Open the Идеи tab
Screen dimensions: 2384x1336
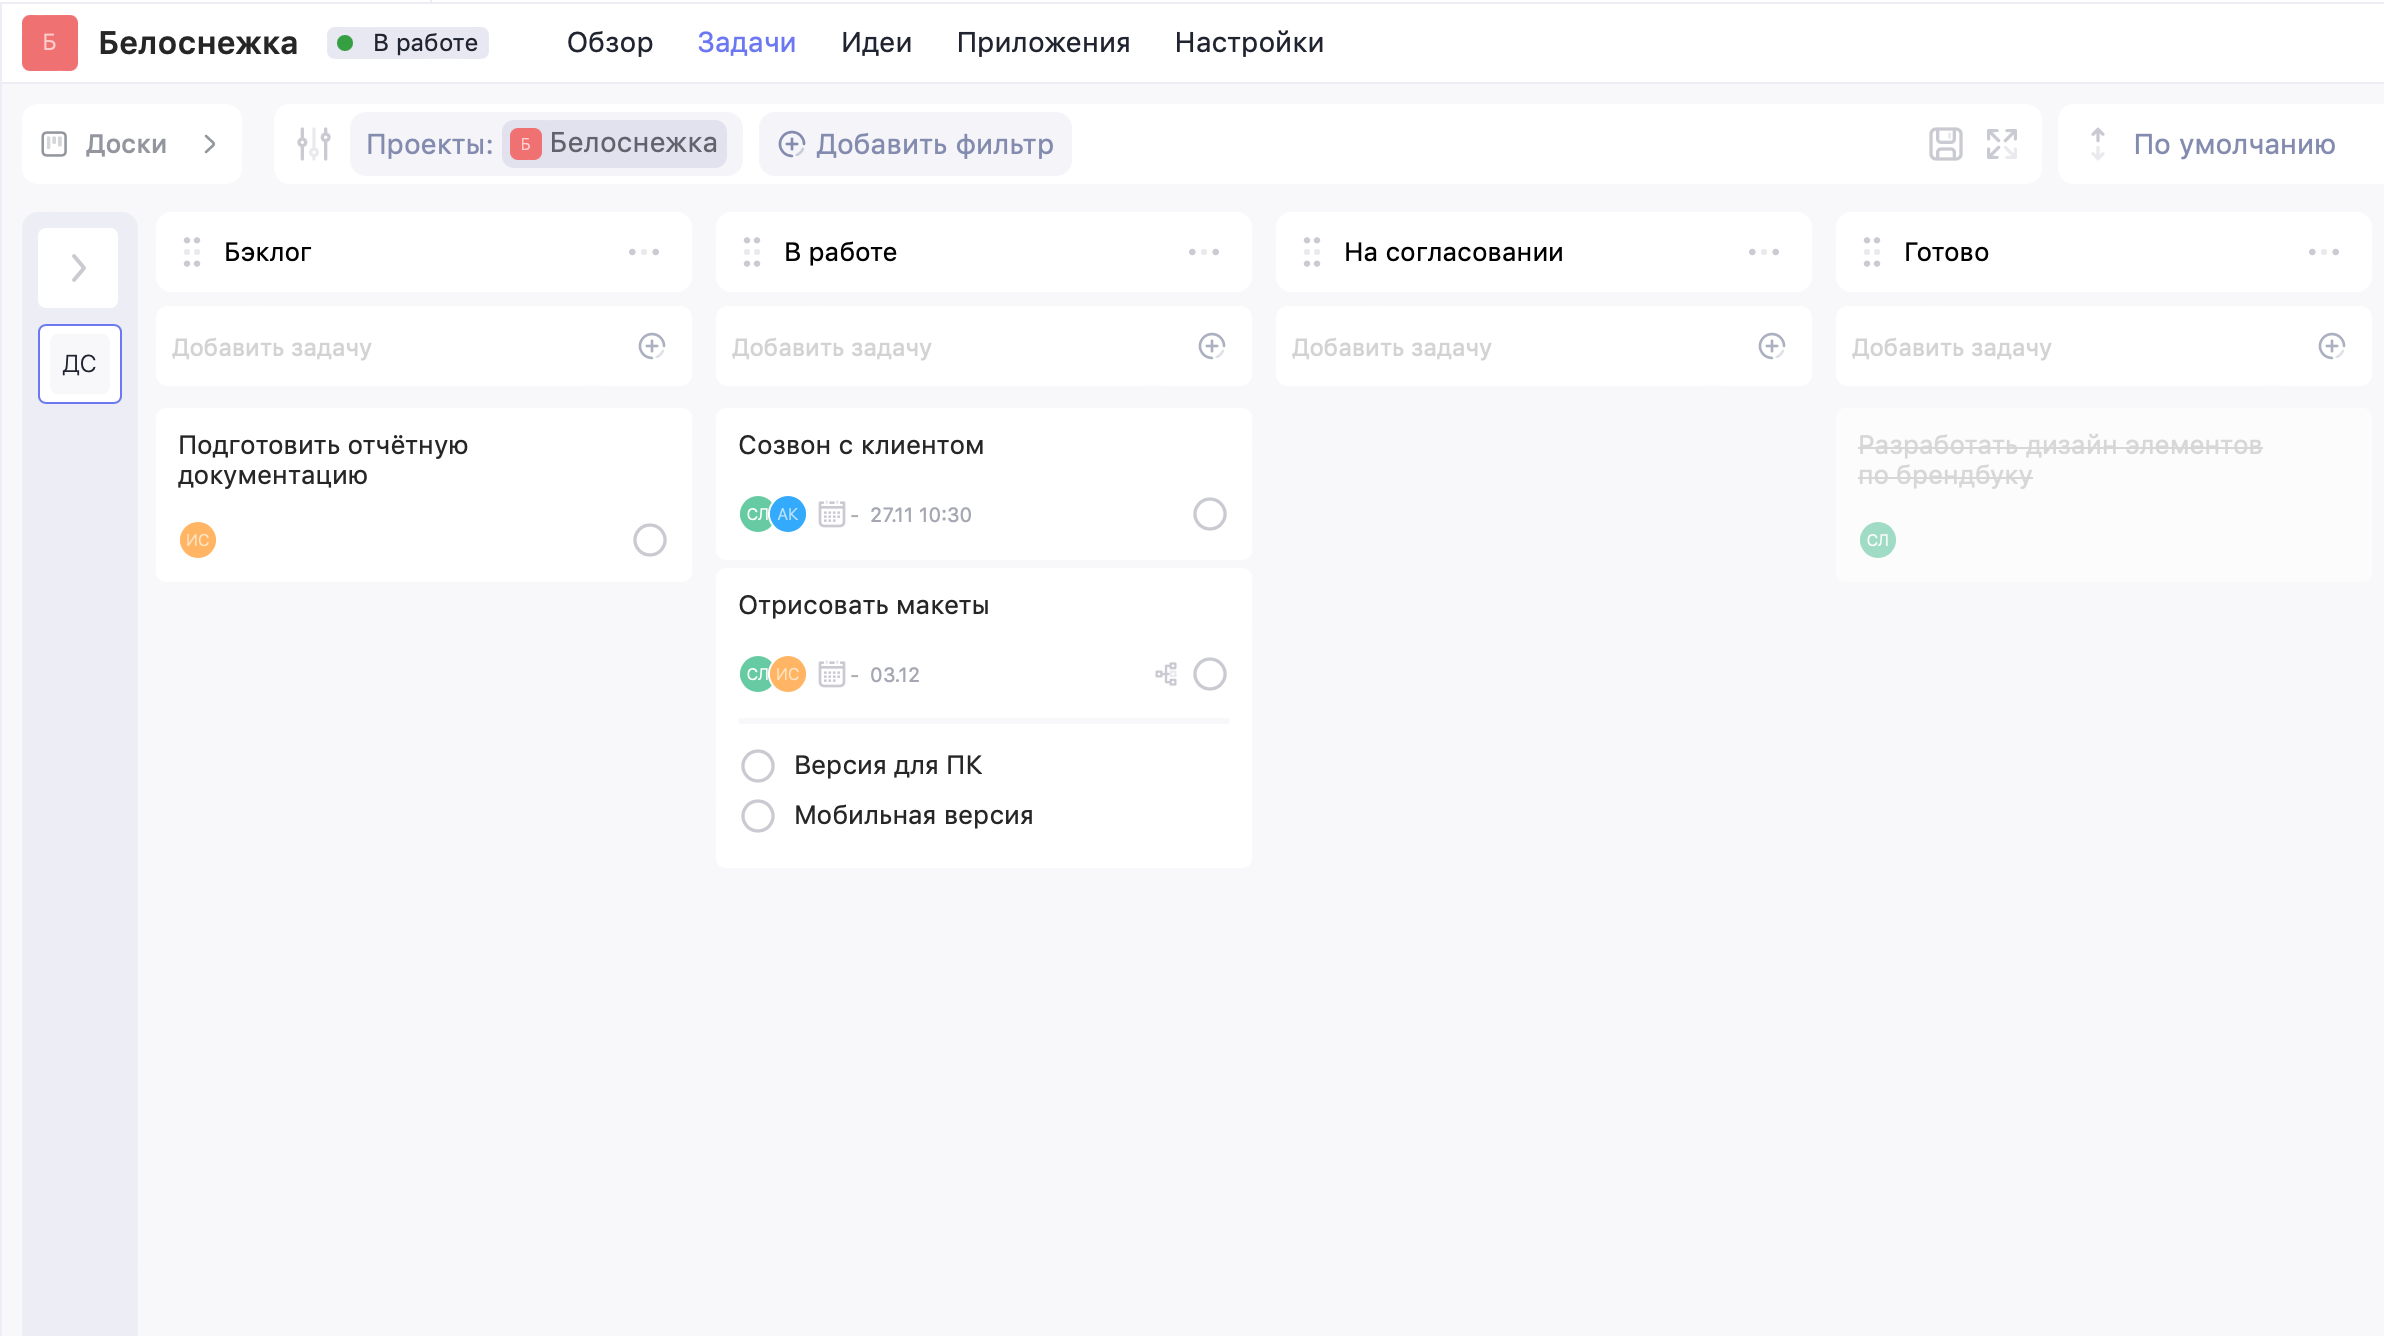pyautogui.click(x=876, y=43)
